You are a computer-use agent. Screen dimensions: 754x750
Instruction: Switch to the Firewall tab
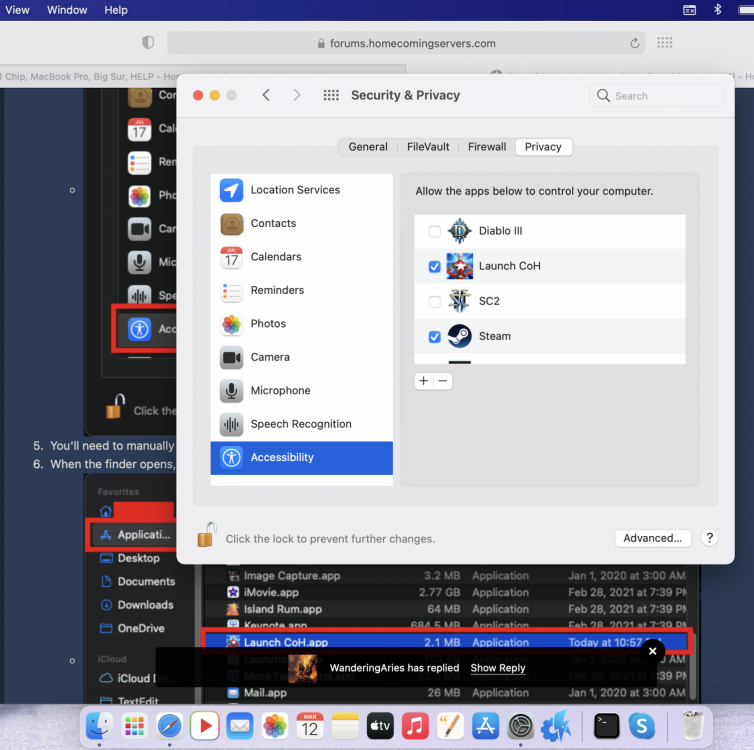(x=487, y=147)
